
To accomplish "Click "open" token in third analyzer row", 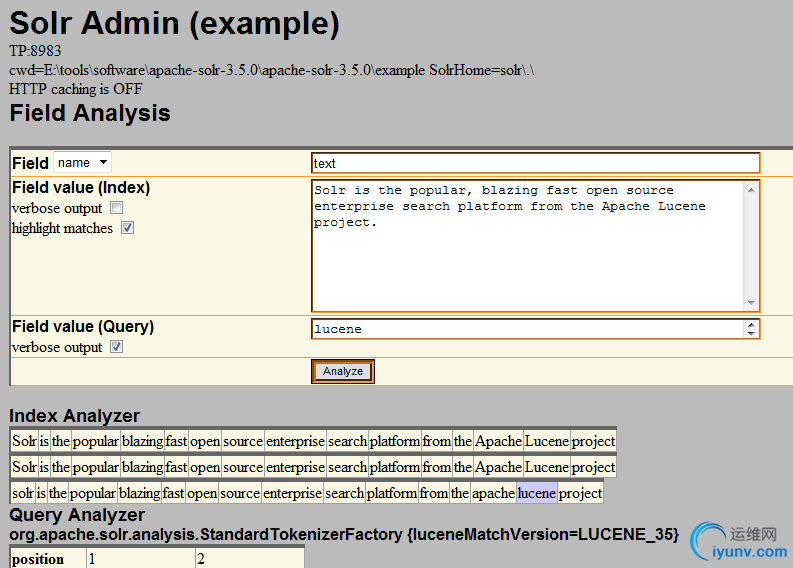I will pos(202,493).
